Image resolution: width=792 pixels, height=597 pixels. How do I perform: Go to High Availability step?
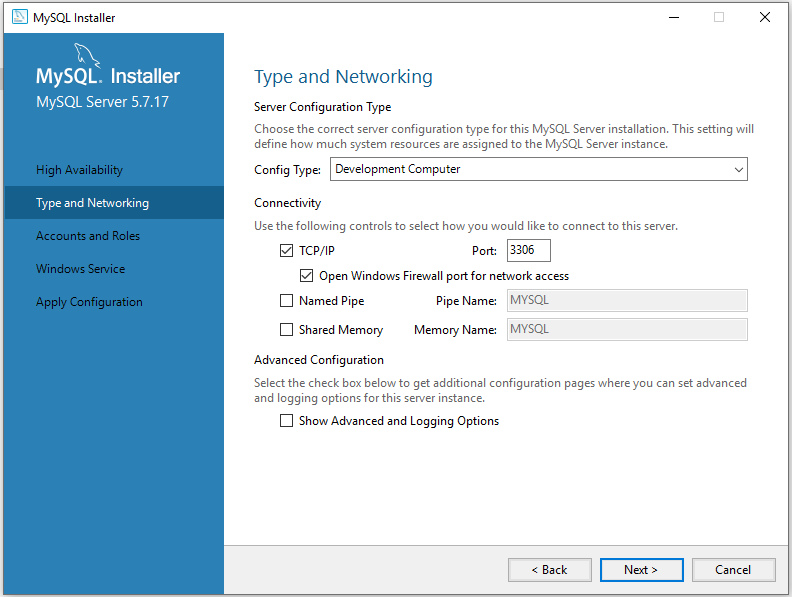(x=80, y=170)
